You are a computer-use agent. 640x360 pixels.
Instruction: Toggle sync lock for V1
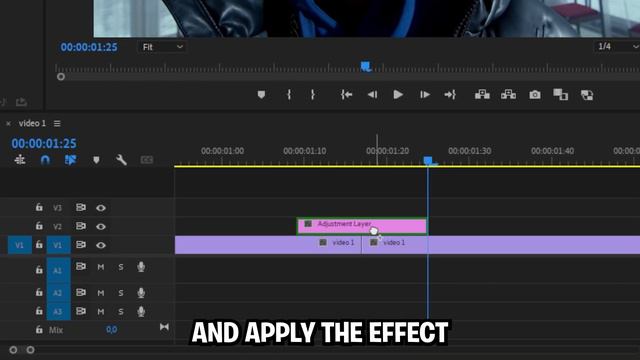81,244
